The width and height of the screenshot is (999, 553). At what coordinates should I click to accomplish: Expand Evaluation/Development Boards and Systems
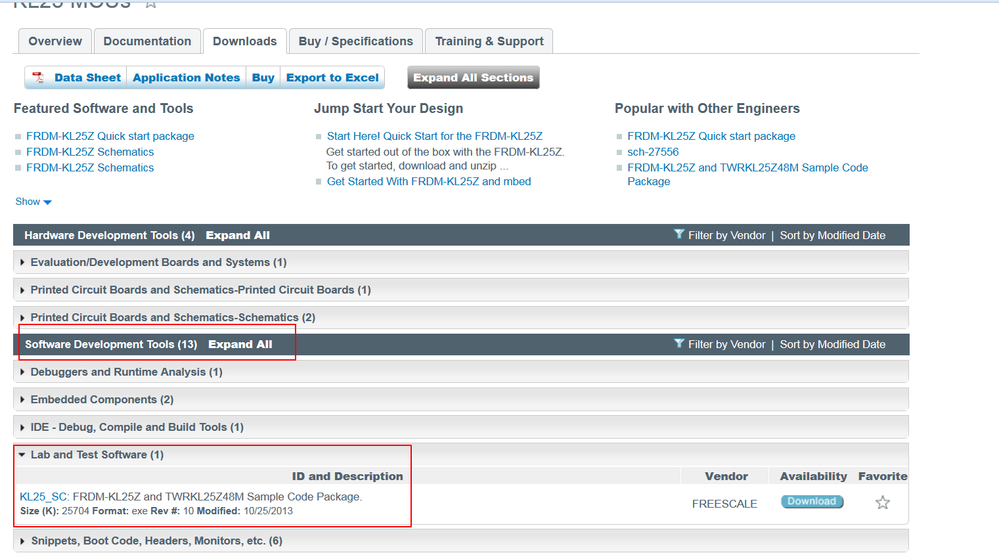coord(158,263)
